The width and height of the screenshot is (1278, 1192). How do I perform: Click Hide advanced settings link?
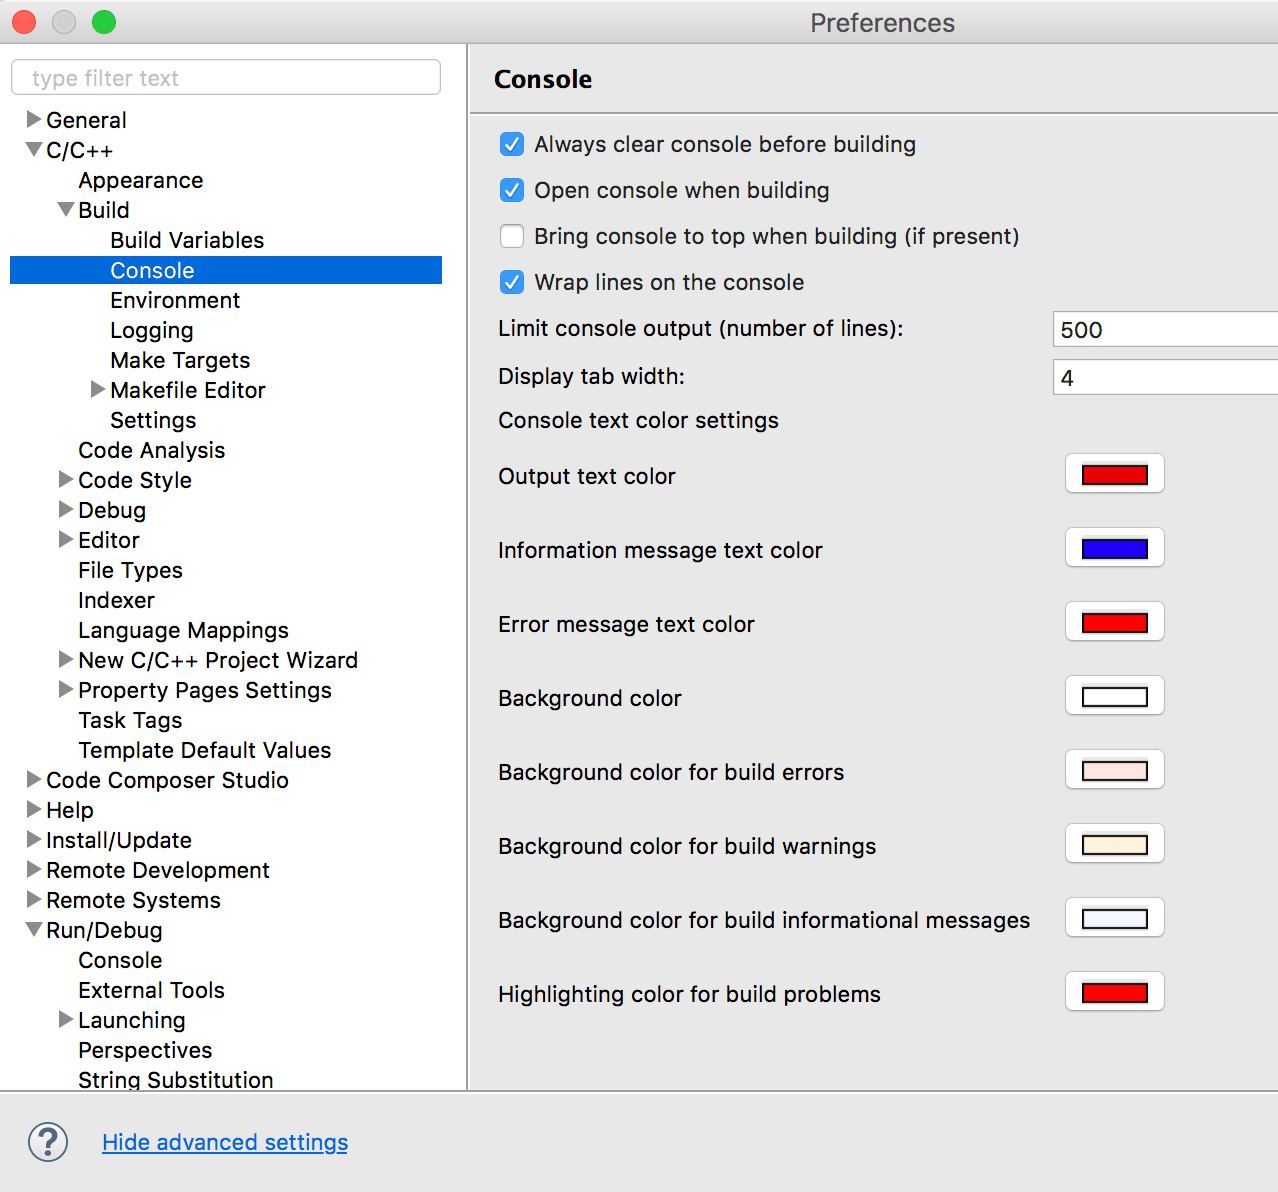pos(225,1142)
